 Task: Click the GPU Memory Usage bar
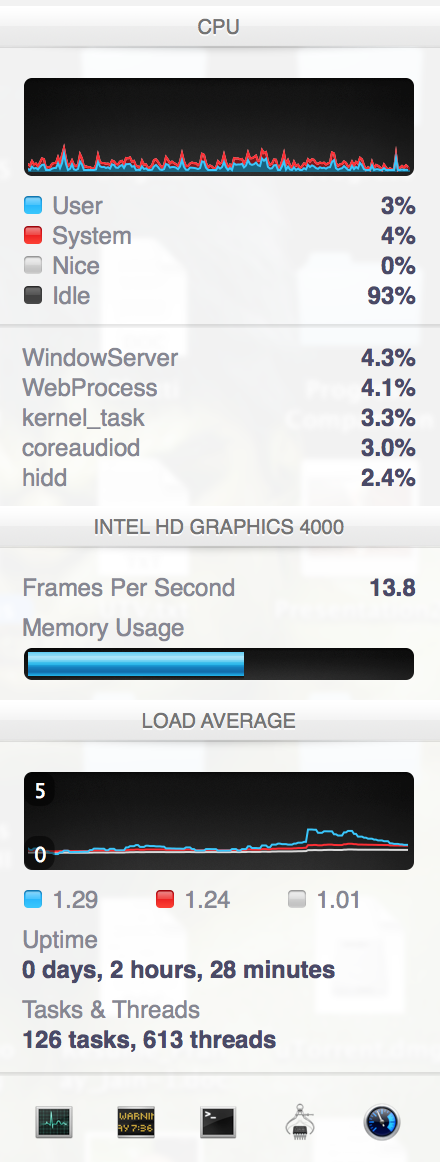219,664
